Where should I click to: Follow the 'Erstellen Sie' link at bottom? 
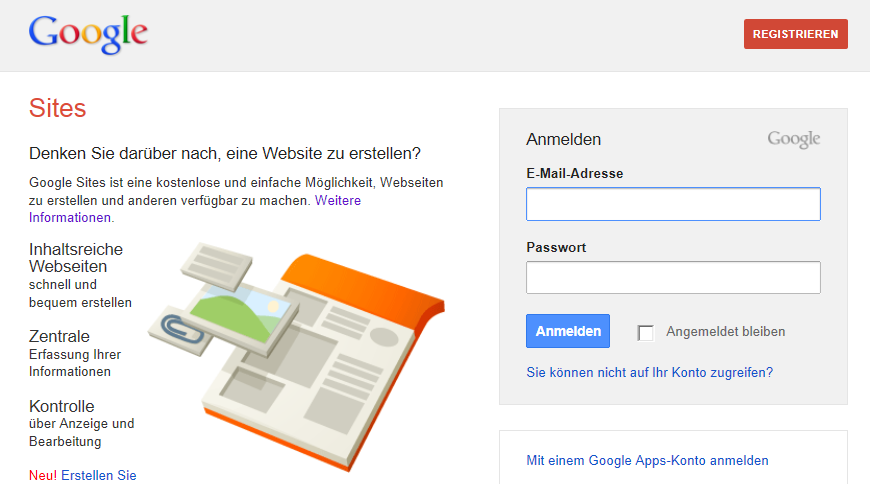point(98,475)
